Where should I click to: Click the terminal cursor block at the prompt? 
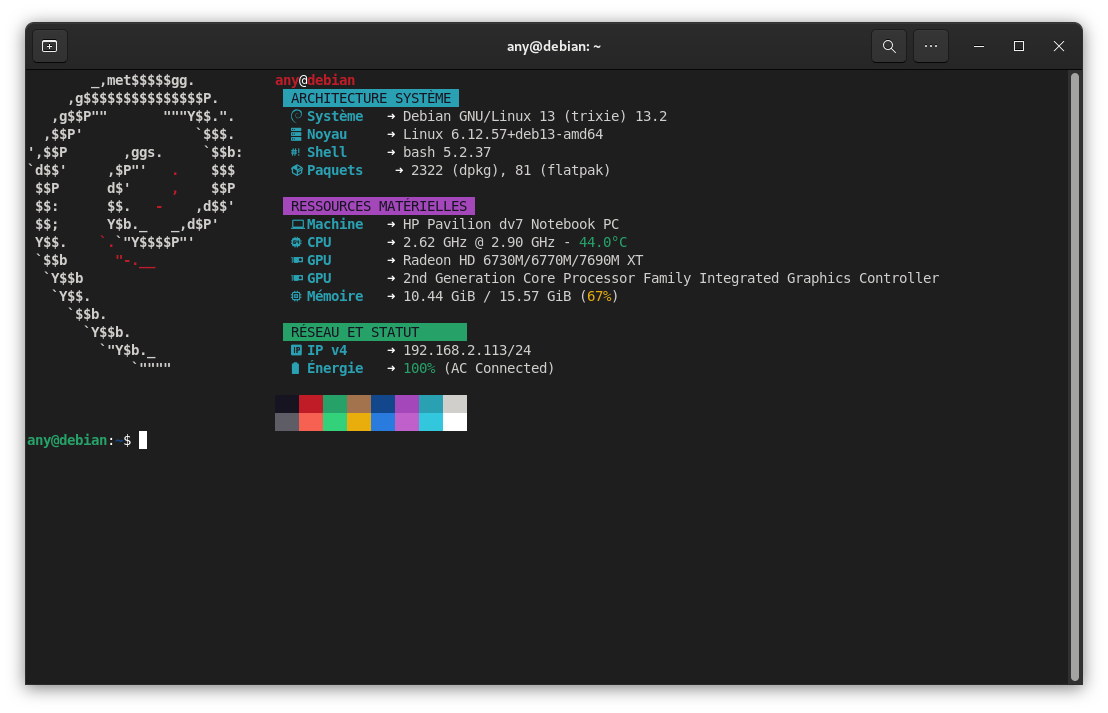click(x=143, y=440)
